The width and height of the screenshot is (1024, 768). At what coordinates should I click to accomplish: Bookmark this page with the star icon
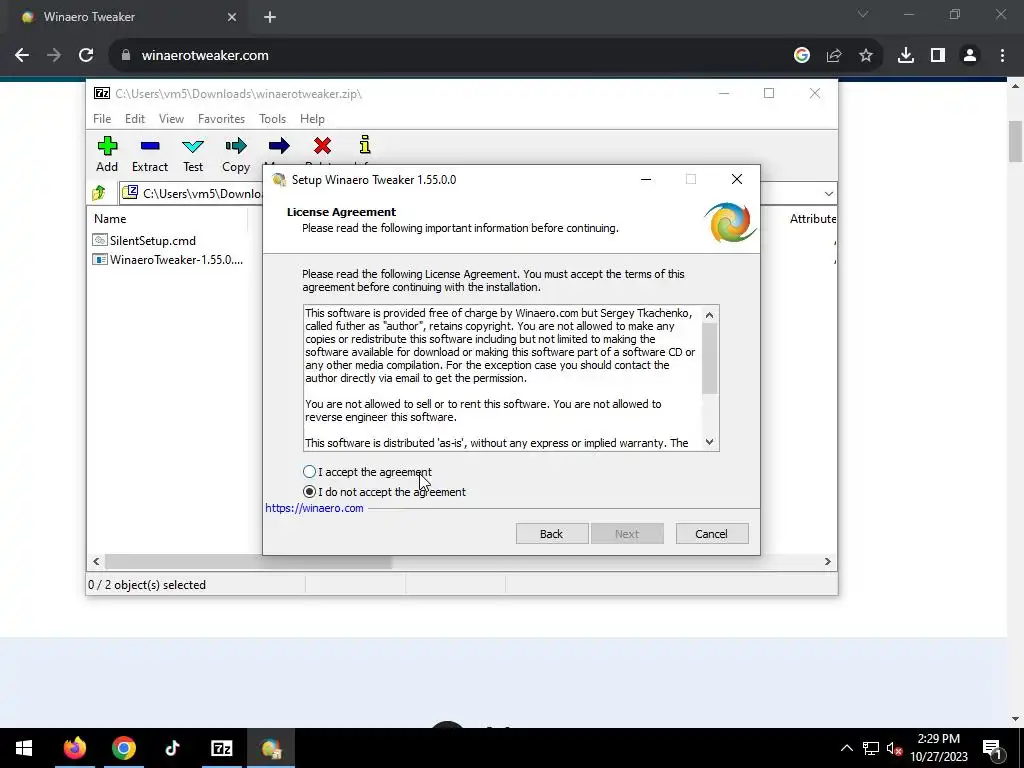pyautogui.click(x=866, y=56)
